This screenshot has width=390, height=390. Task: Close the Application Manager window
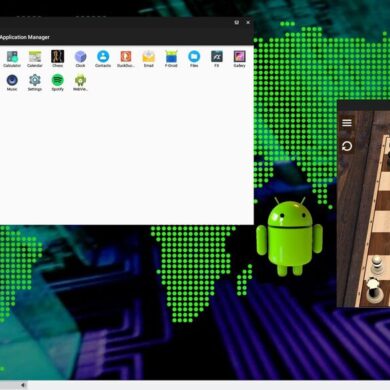point(248,22)
